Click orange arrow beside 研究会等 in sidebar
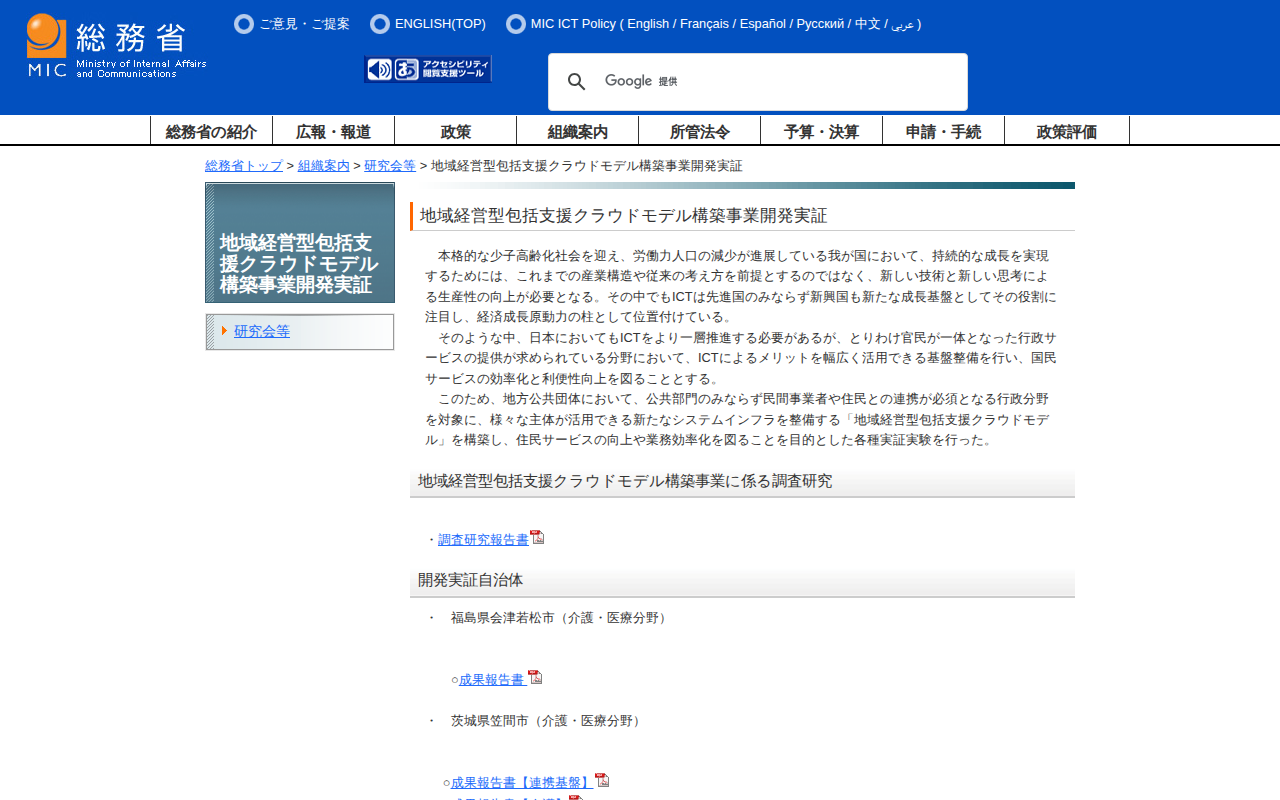Viewport: 1280px width, 800px height. (x=225, y=331)
